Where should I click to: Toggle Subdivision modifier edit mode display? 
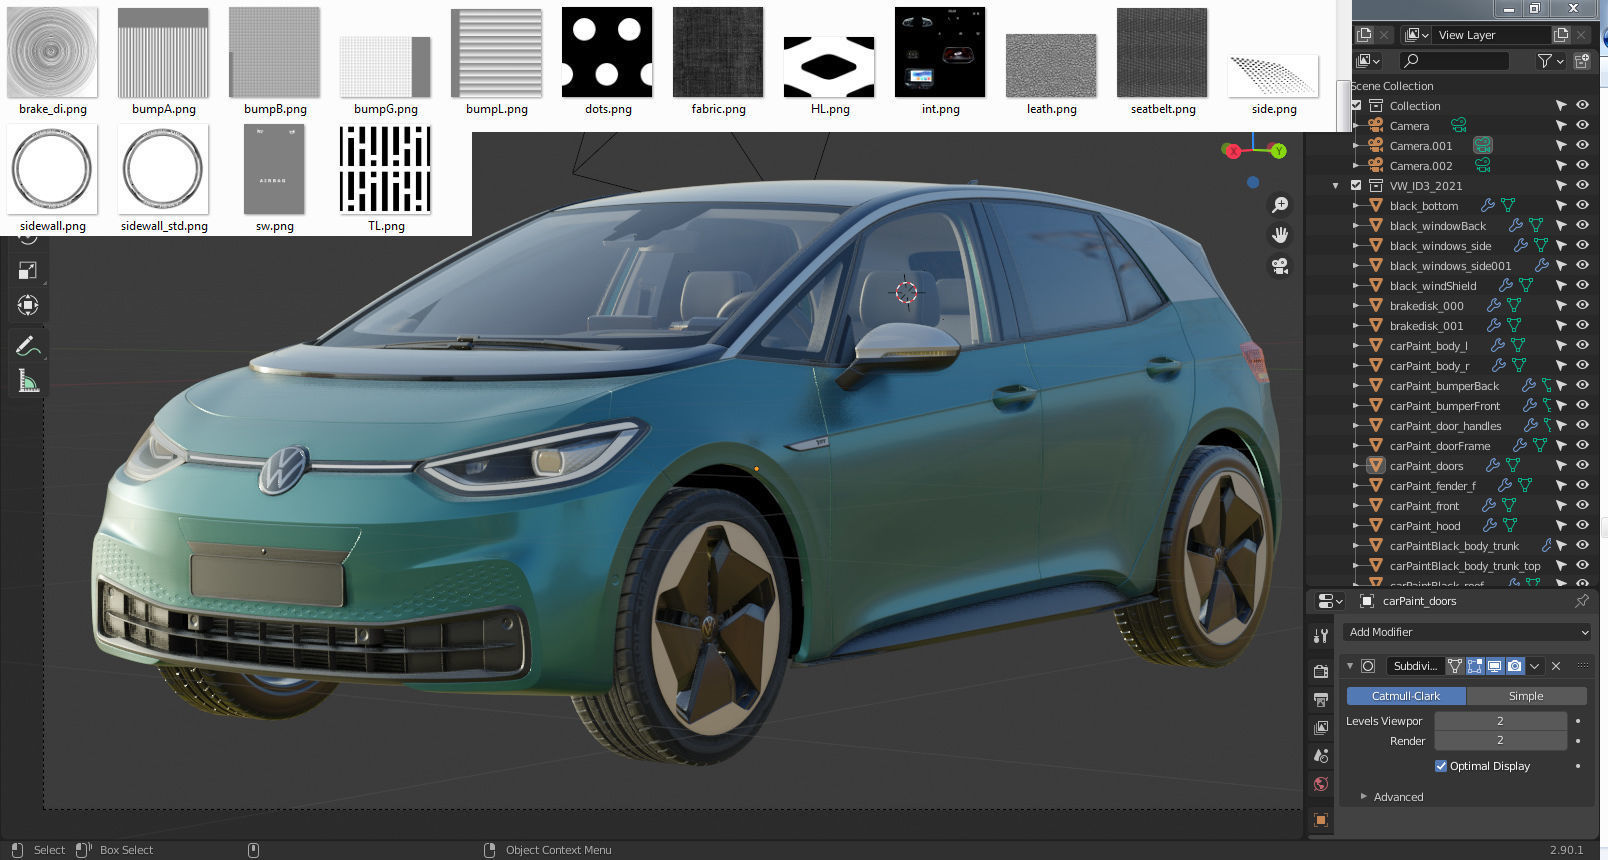[x=1475, y=666]
